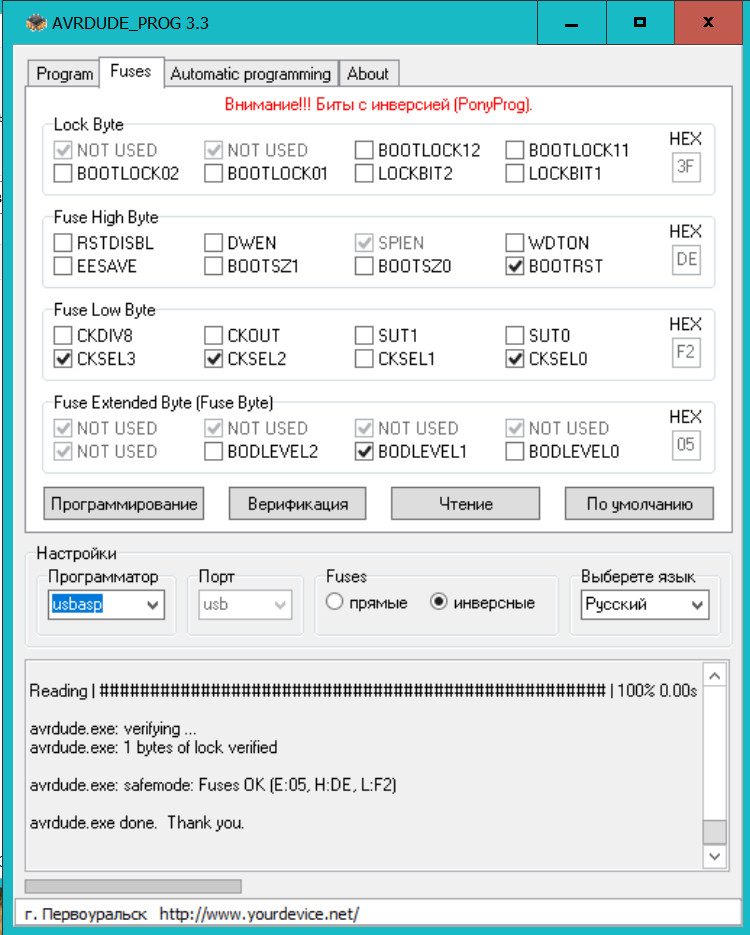Image resolution: width=750 pixels, height=935 pixels.
Task: Open the About tab
Action: pos(368,74)
